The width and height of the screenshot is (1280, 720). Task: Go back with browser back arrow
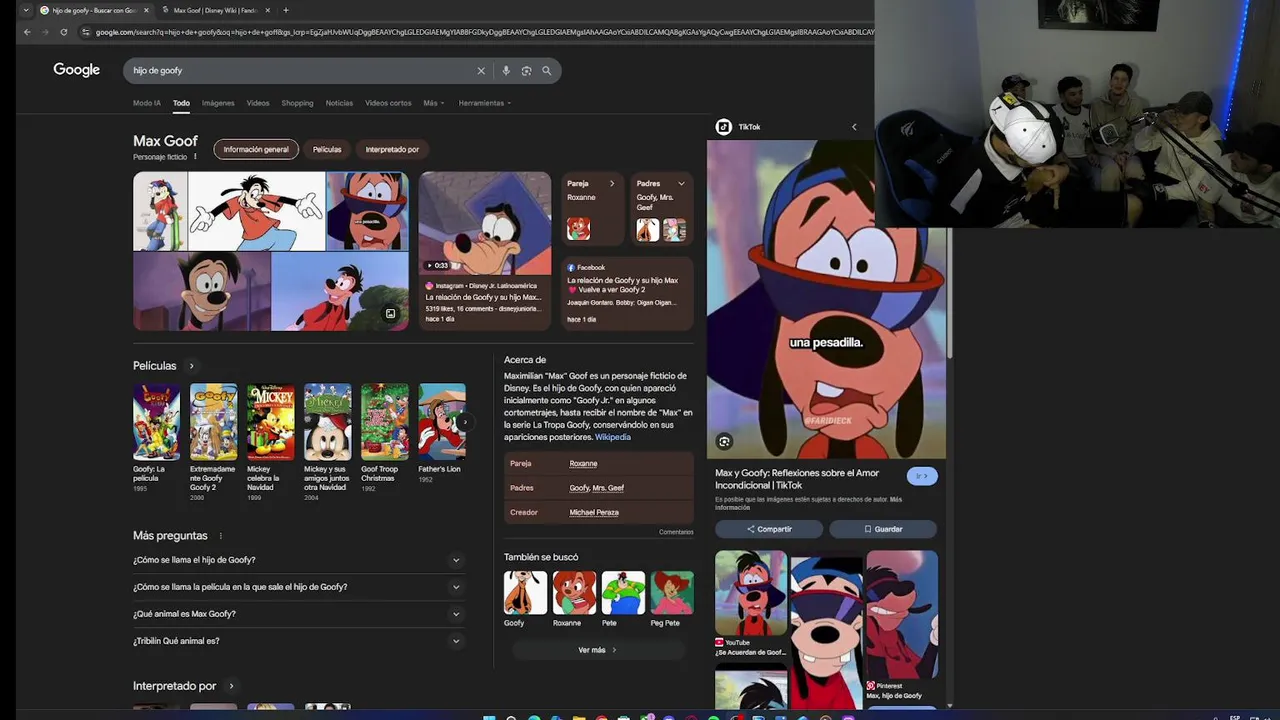(27, 32)
